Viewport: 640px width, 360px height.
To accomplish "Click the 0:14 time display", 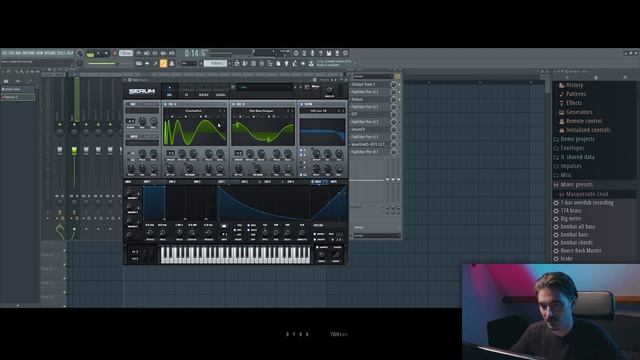I will click(x=196, y=53).
